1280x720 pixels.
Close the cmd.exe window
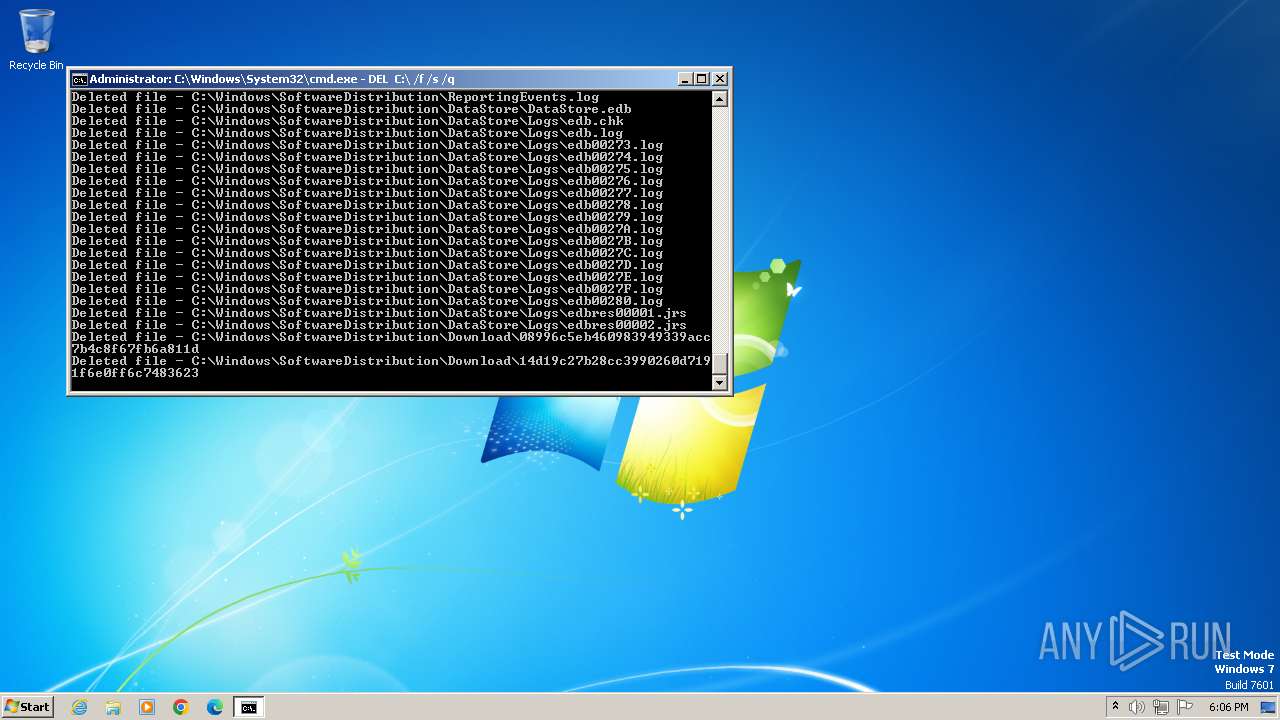pos(719,79)
